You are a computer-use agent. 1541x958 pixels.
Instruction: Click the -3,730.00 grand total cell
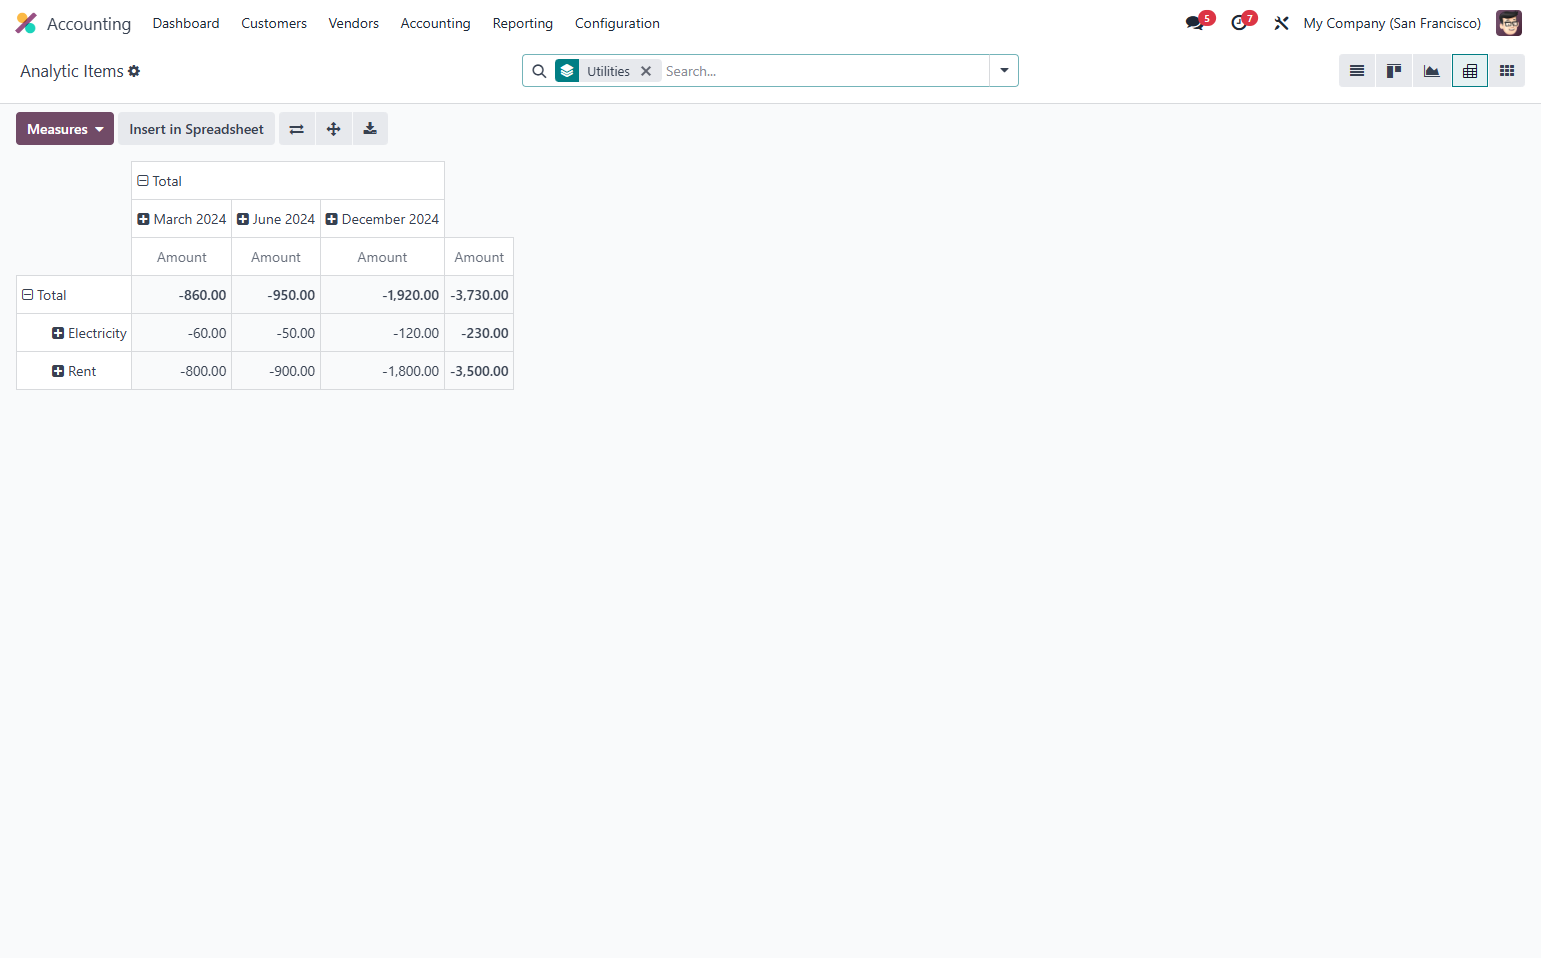pyautogui.click(x=479, y=295)
